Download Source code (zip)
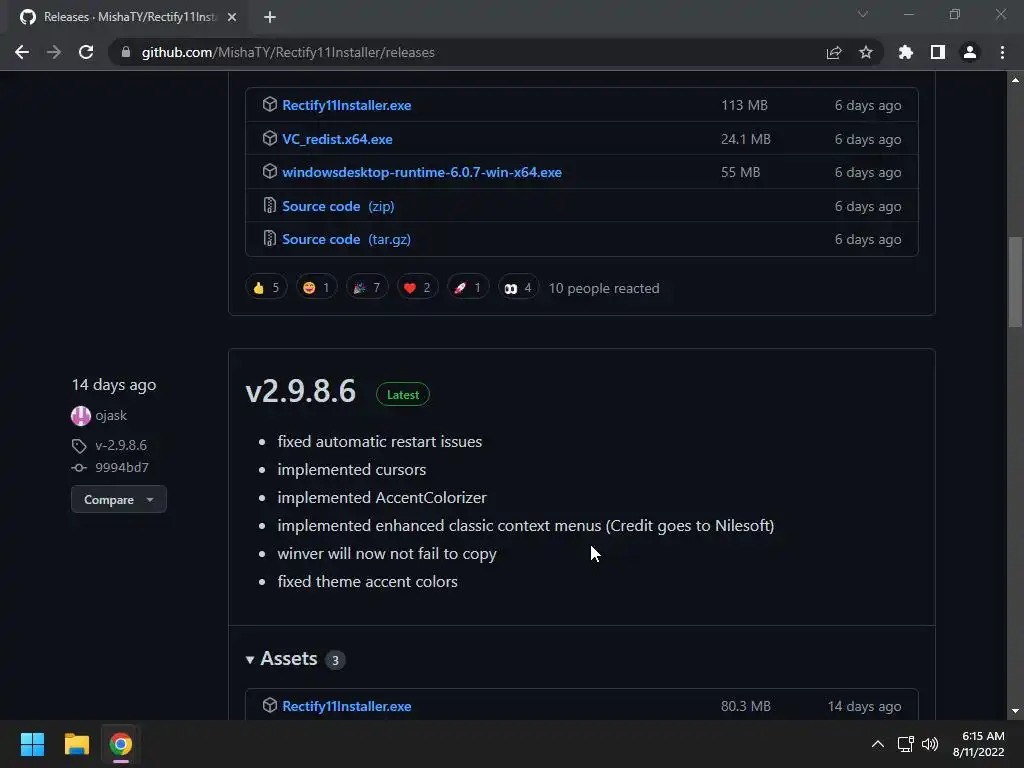Viewport: 1024px width, 768px height. click(338, 206)
